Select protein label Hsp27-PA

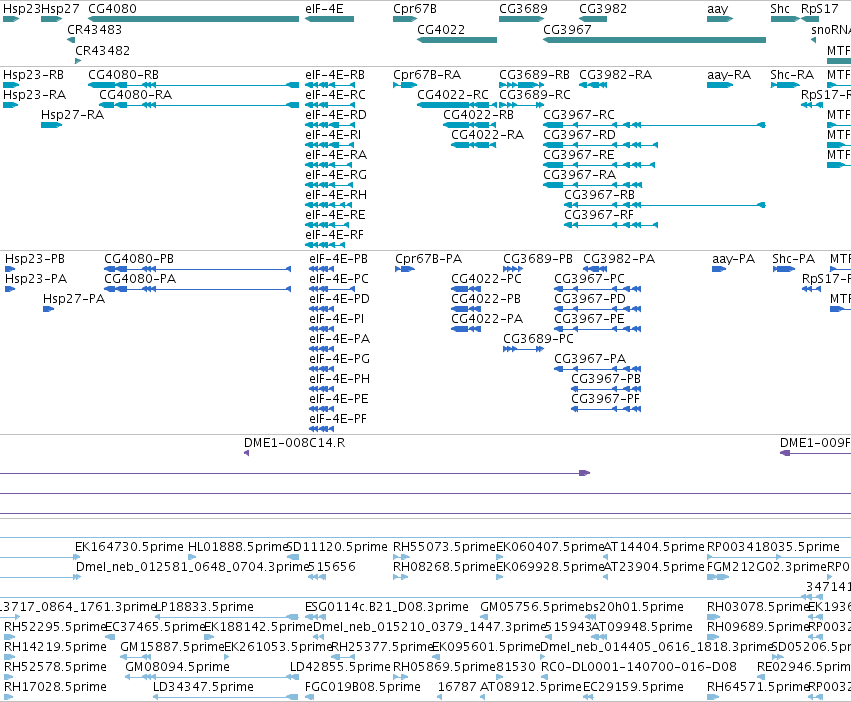[x=74, y=299]
